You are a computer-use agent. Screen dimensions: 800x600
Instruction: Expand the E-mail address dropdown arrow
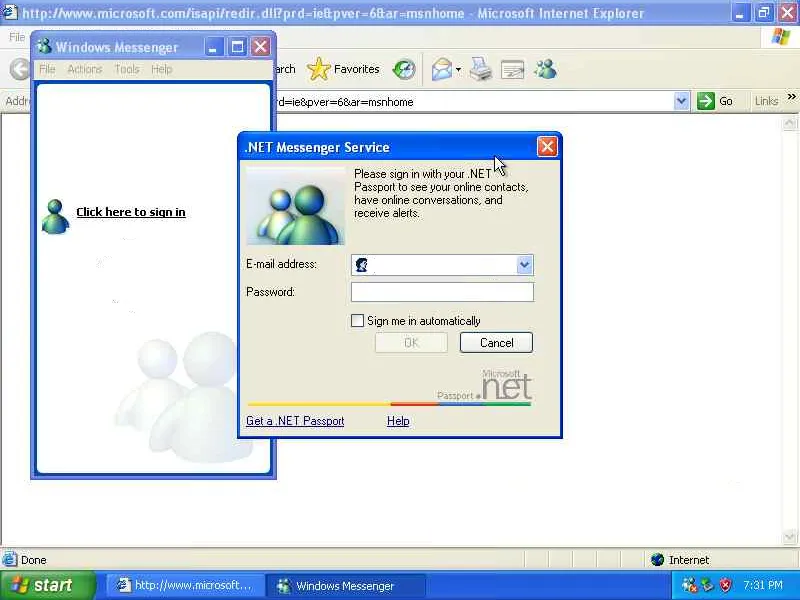pyautogui.click(x=524, y=265)
